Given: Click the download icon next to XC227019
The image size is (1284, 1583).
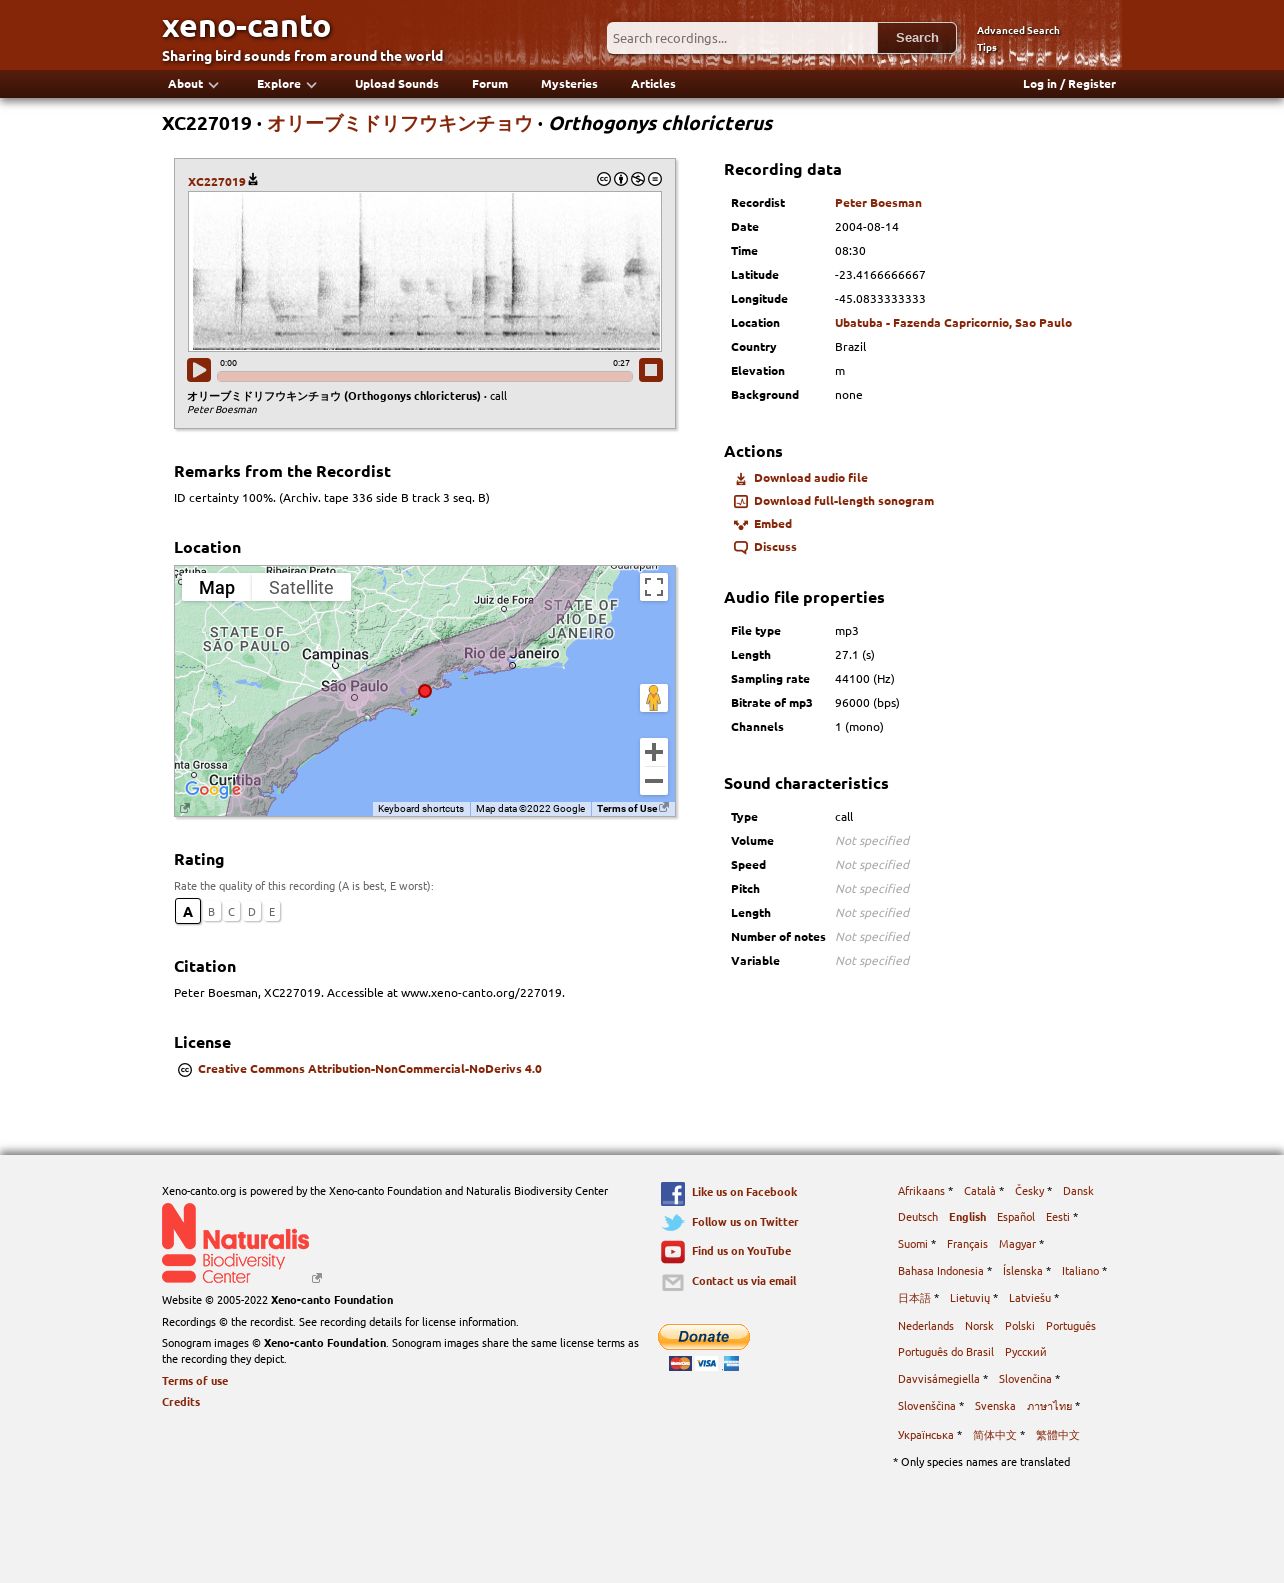Looking at the screenshot, I should (253, 179).
